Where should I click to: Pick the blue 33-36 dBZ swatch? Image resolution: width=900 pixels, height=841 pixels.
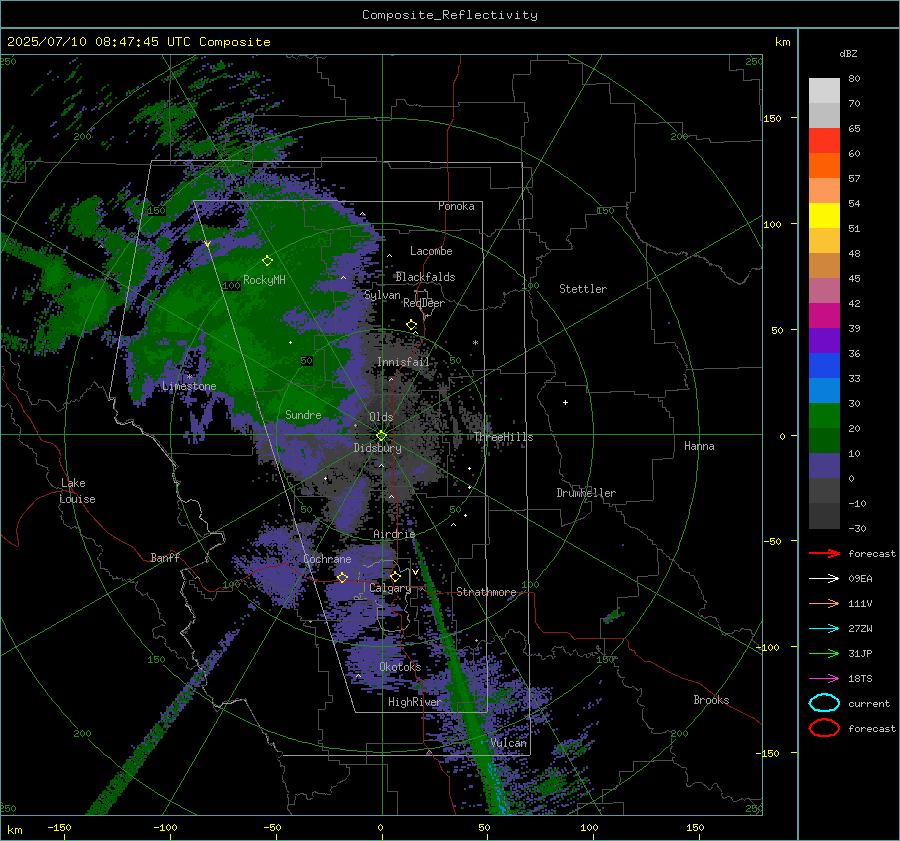824,366
